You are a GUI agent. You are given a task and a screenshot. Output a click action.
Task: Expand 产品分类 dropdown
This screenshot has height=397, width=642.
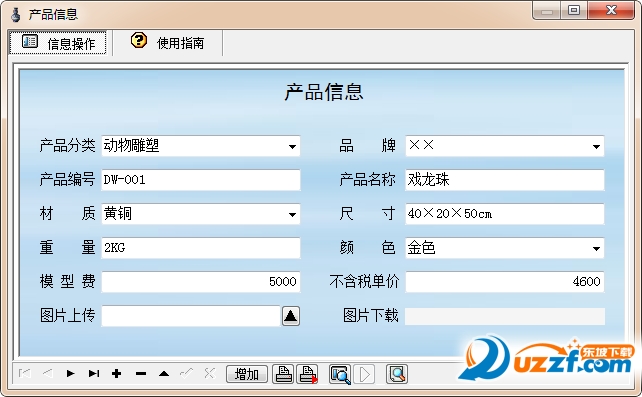[x=292, y=147]
